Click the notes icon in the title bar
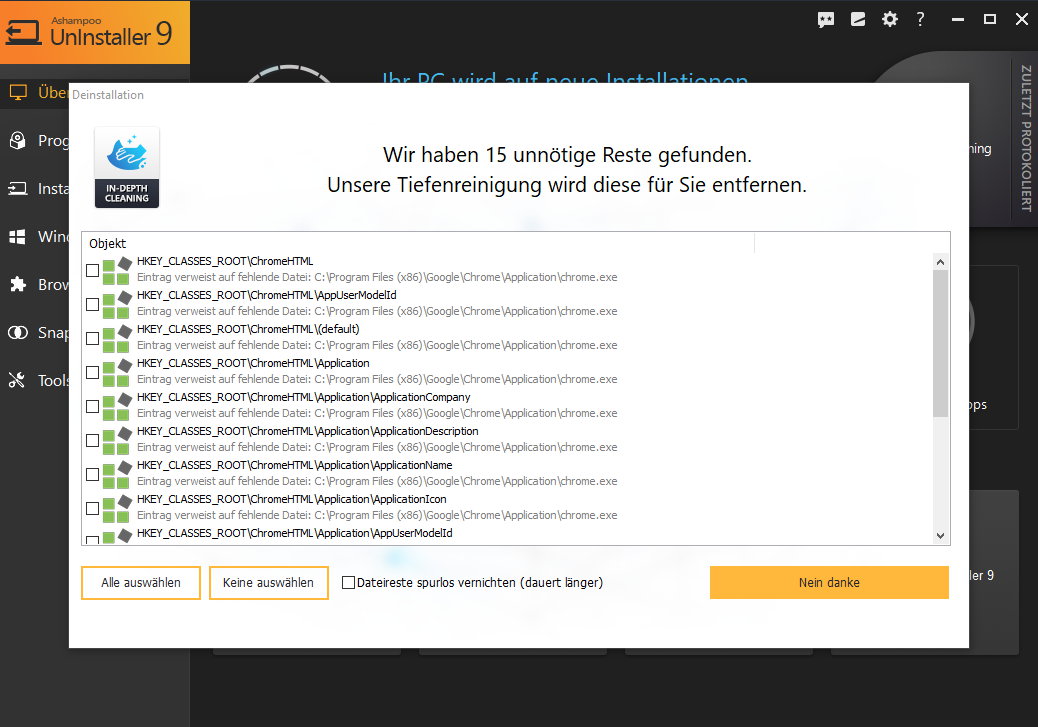 (857, 18)
